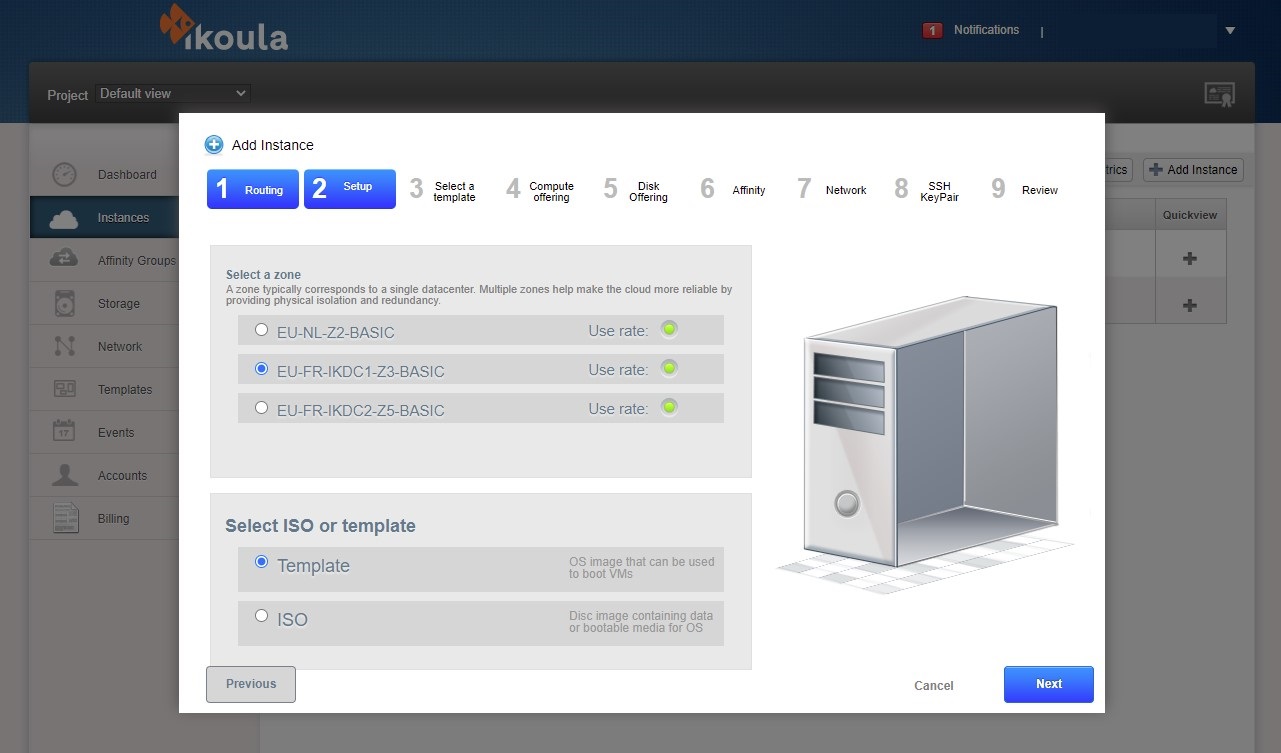1281x753 pixels.
Task: Go to step 5 Disk Offering
Action: click(x=637, y=189)
